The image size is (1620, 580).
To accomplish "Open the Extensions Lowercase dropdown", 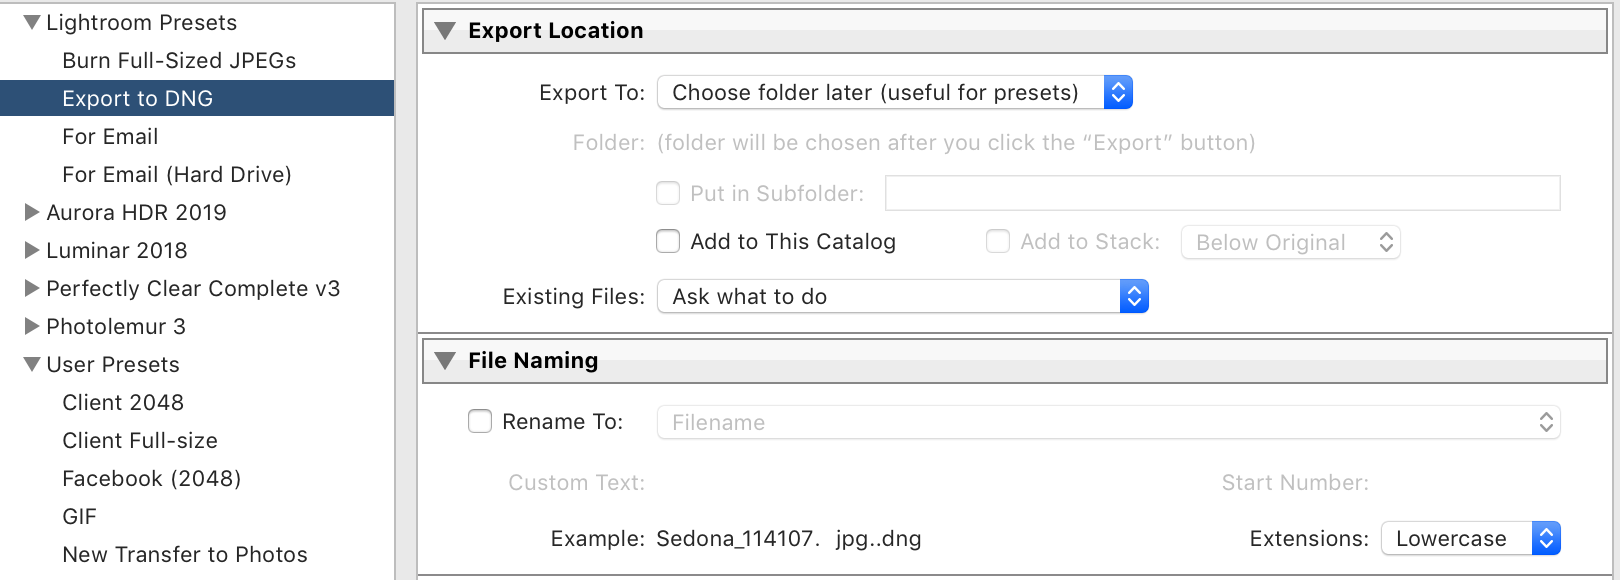I will click(1470, 538).
